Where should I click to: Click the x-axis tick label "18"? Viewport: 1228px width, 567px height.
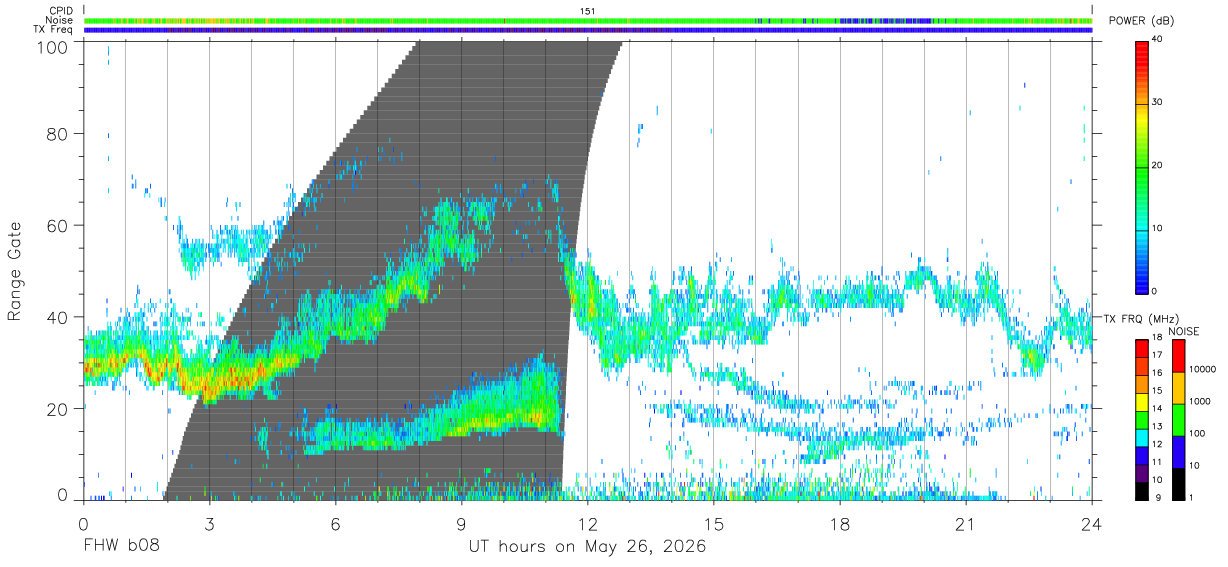tap(840, 524)
